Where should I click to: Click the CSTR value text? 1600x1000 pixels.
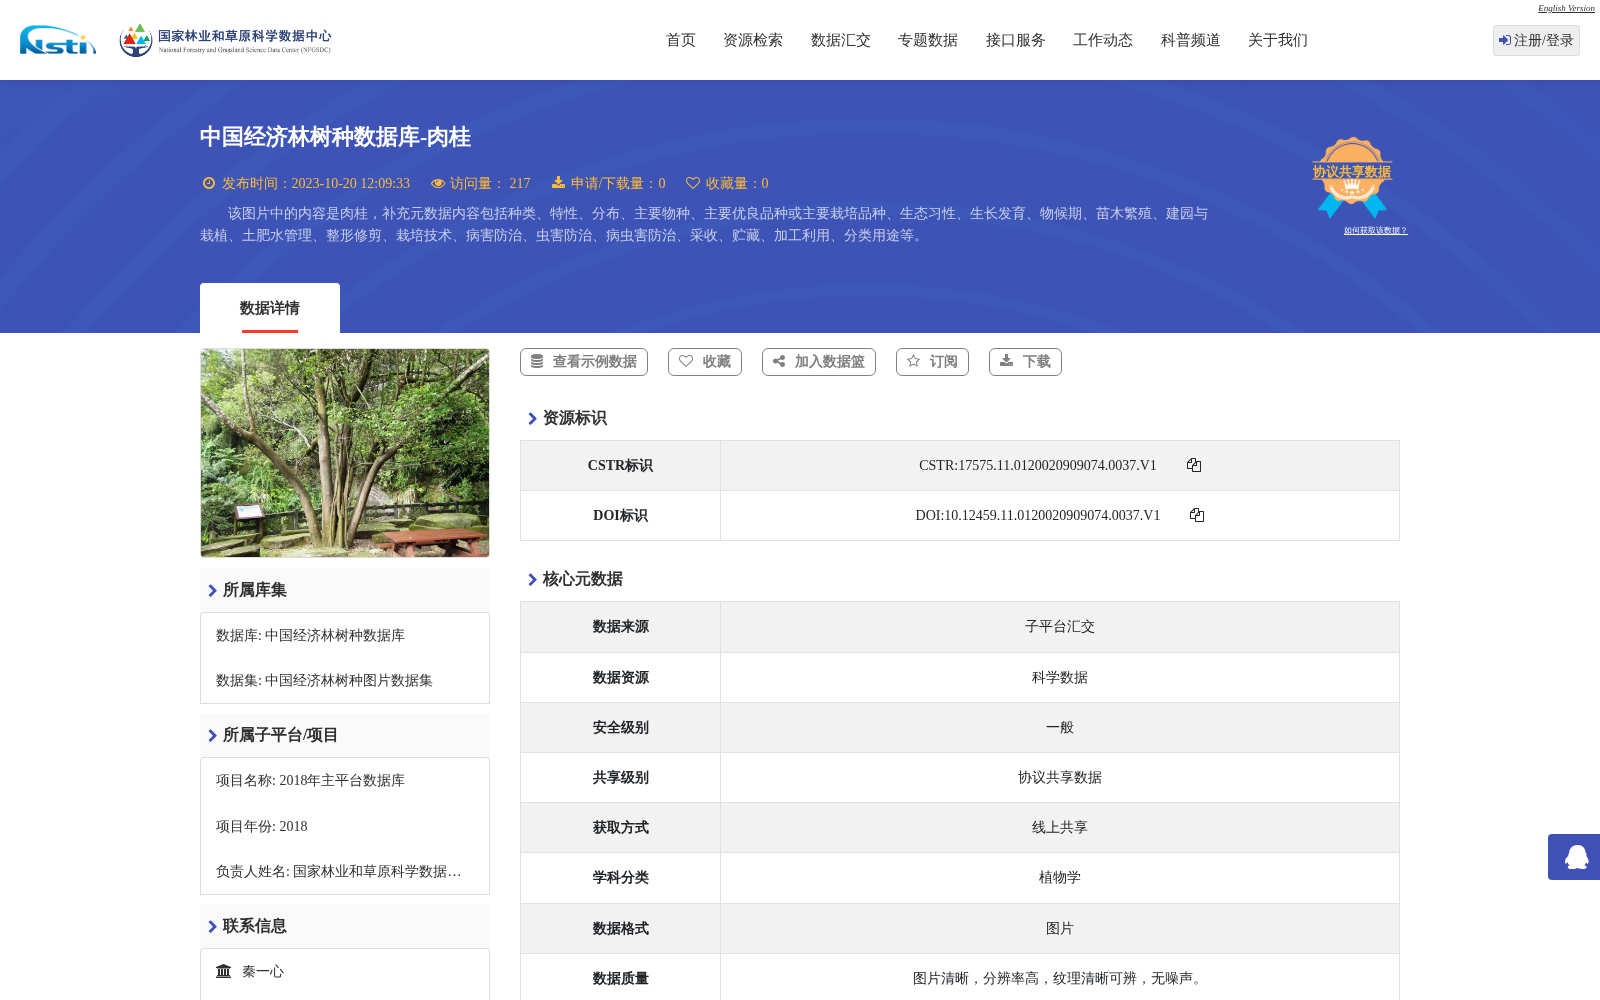coord(1038,465)
